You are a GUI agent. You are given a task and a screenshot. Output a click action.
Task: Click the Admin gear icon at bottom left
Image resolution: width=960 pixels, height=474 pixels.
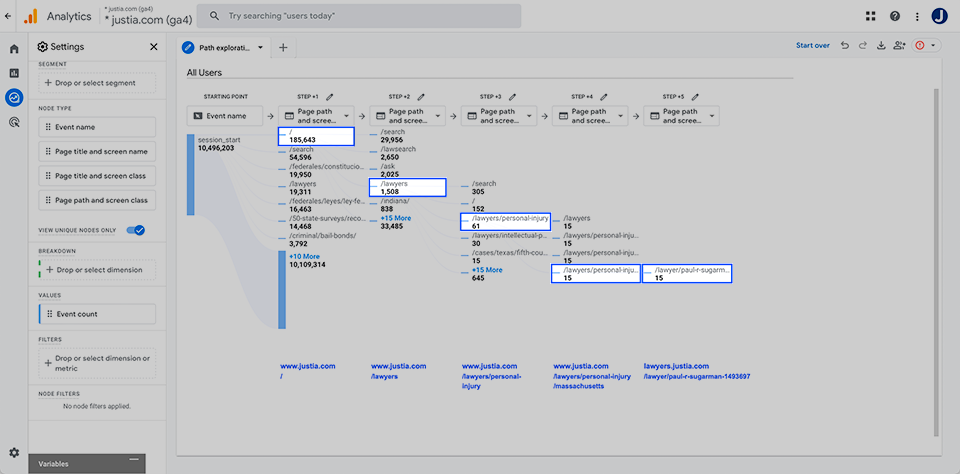[14, 453]
